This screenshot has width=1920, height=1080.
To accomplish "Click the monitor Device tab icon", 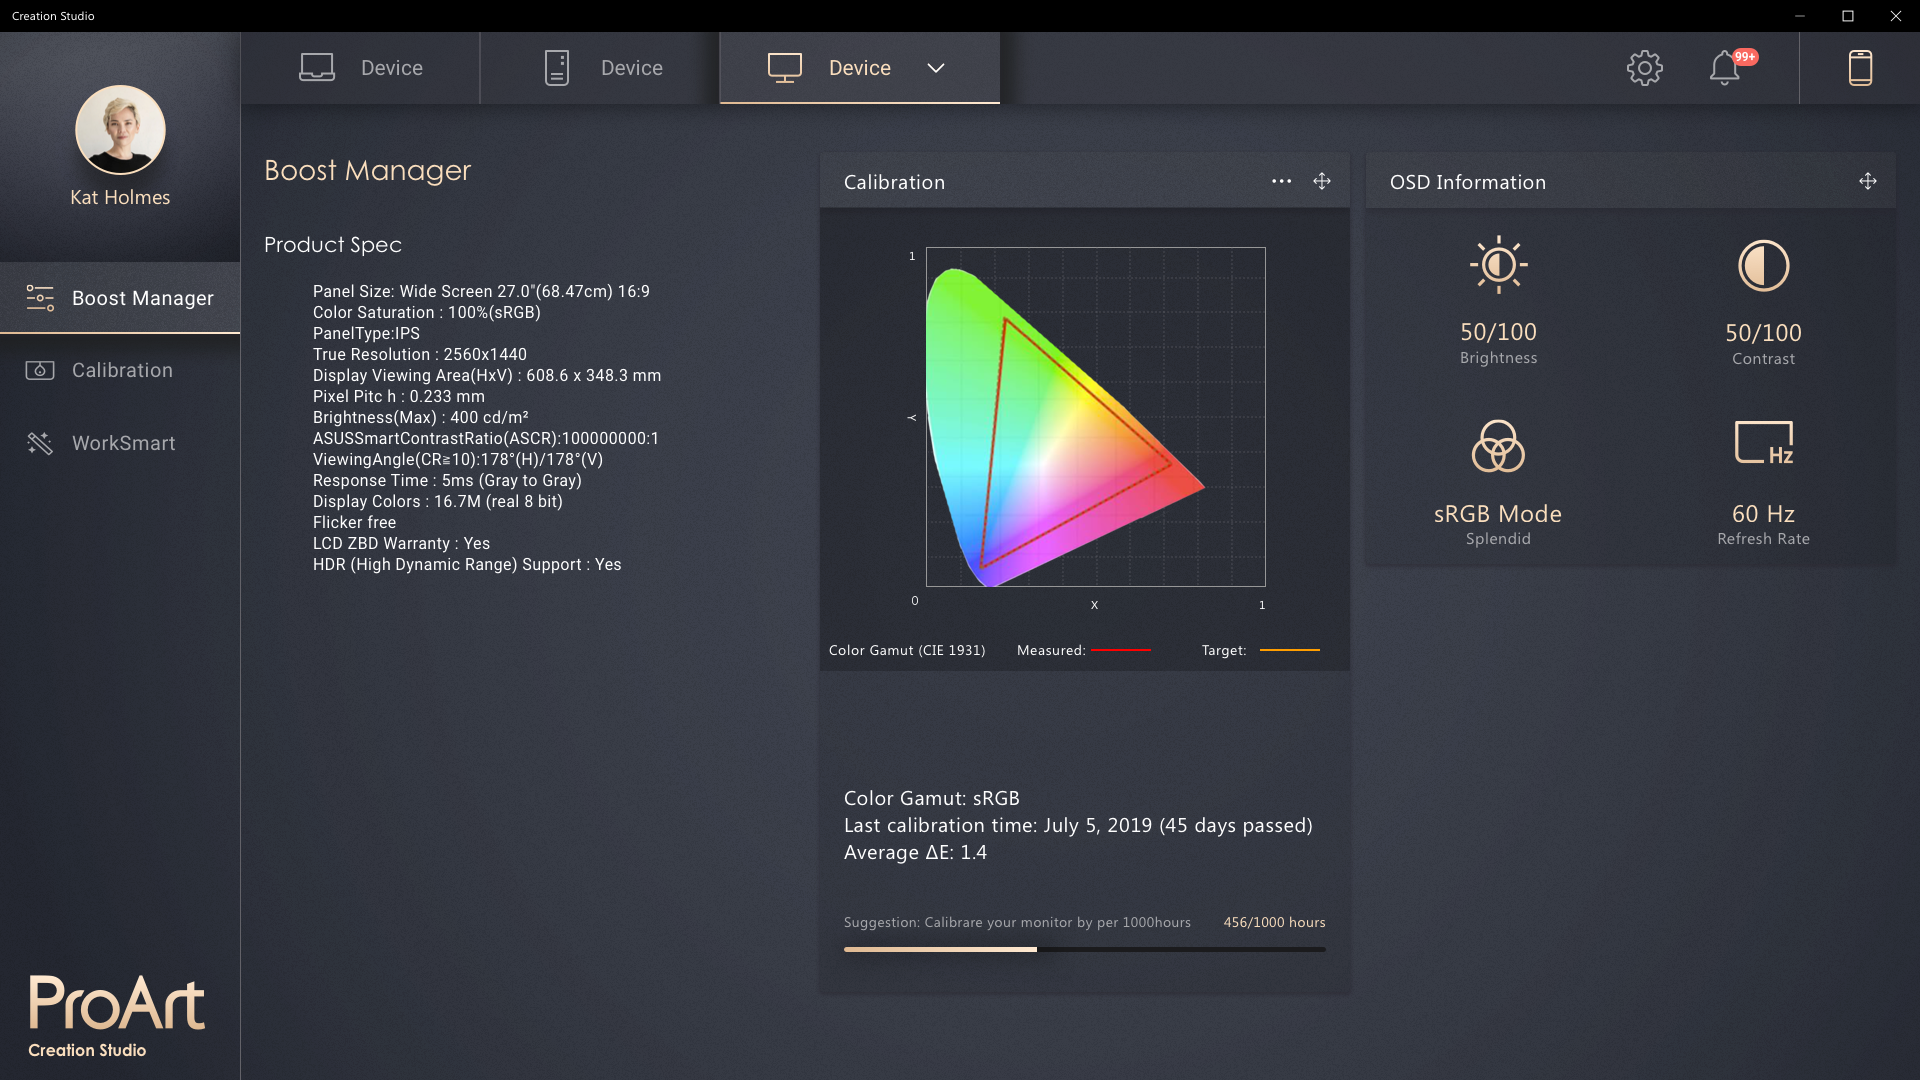I will (x=786, y=67).
